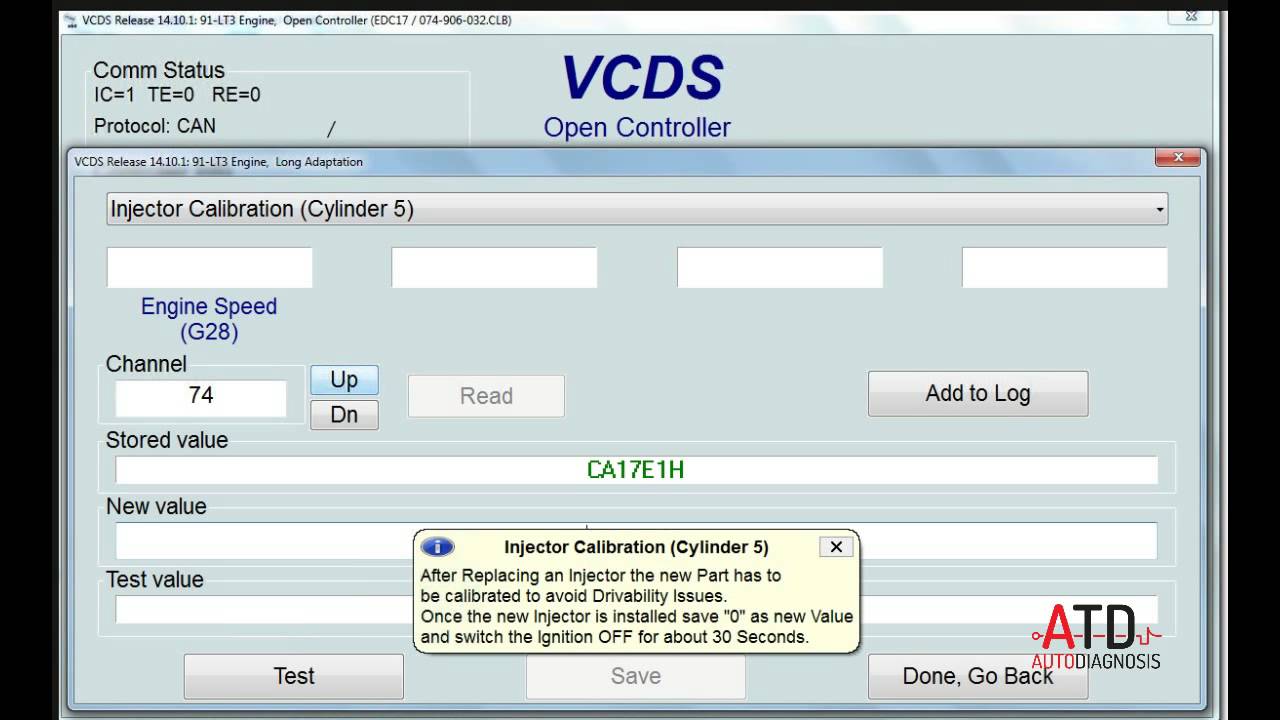The width and height of the screenshot is (1280, 720).
Task: Click the Engine Speed (G28) label
Action: pos(209,319)
